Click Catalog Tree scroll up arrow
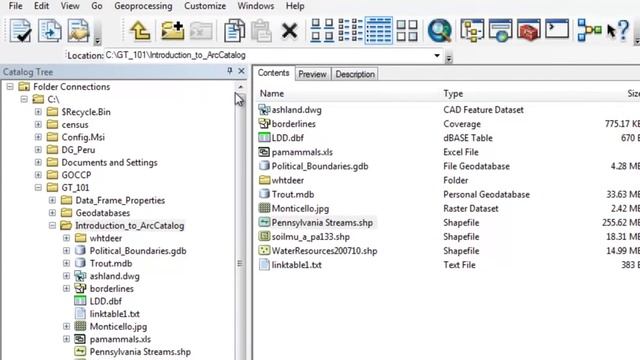The image size is (640, 360). [240, 87]
